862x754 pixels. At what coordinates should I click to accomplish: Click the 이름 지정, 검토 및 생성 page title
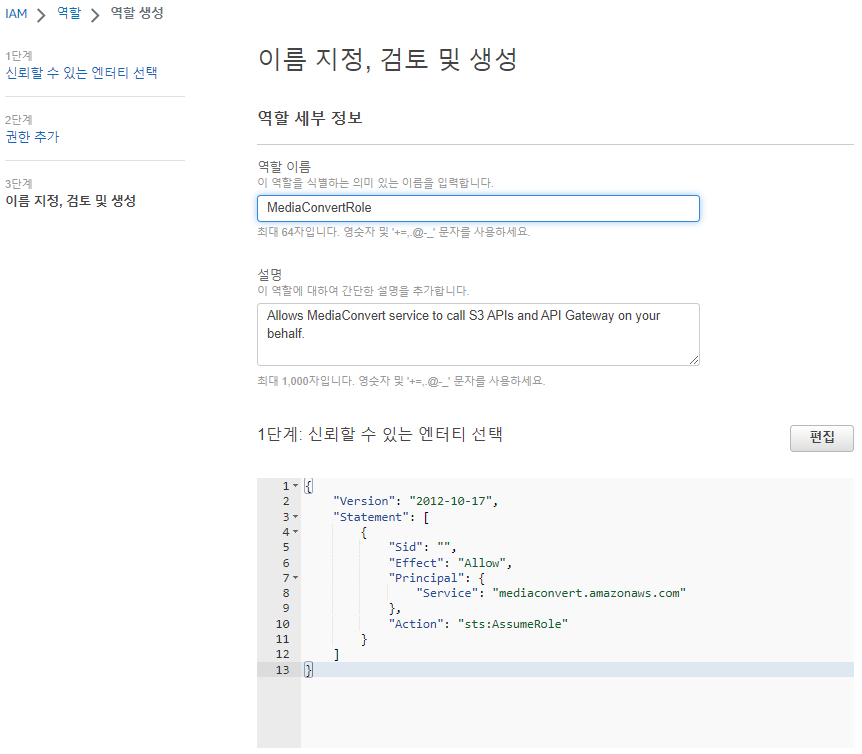click(388, 59)
